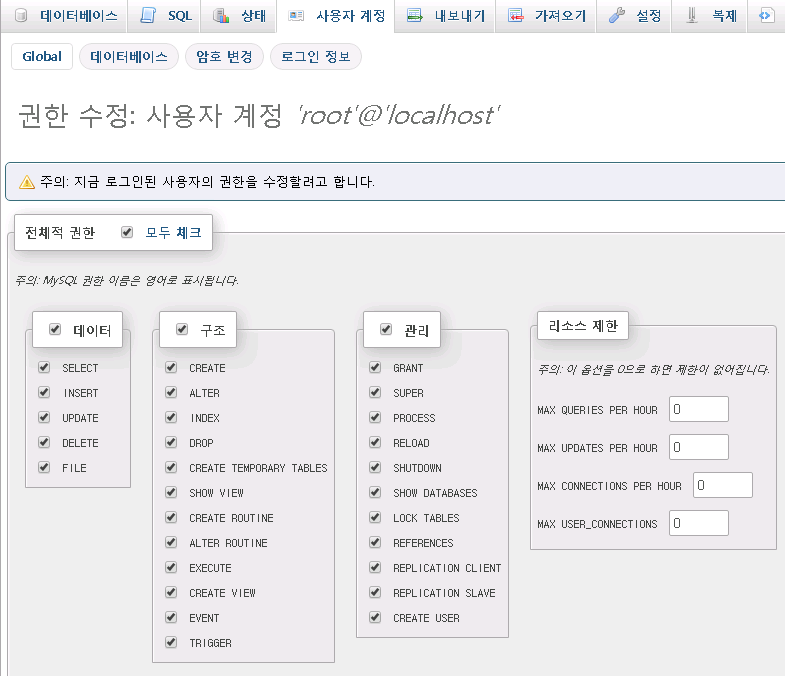Image resolution: width=785 pixels, height=676 pixels.
Task: Open the 암호 변경 sub-tab
Action: click(224, 56)
